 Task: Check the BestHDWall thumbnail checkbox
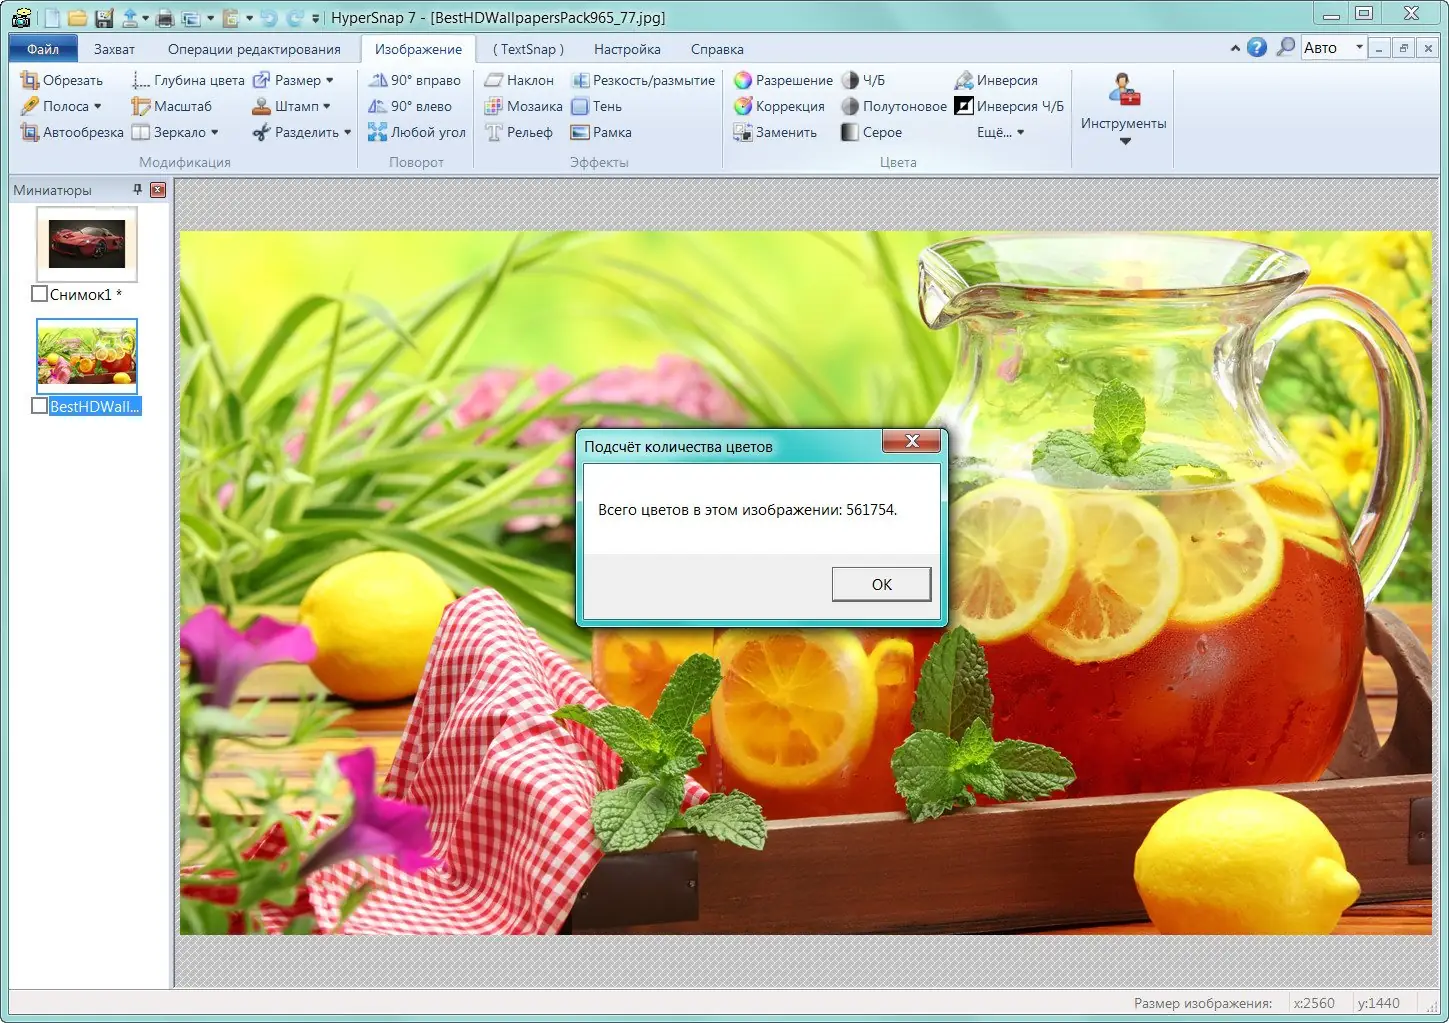(x=39, y=405)
